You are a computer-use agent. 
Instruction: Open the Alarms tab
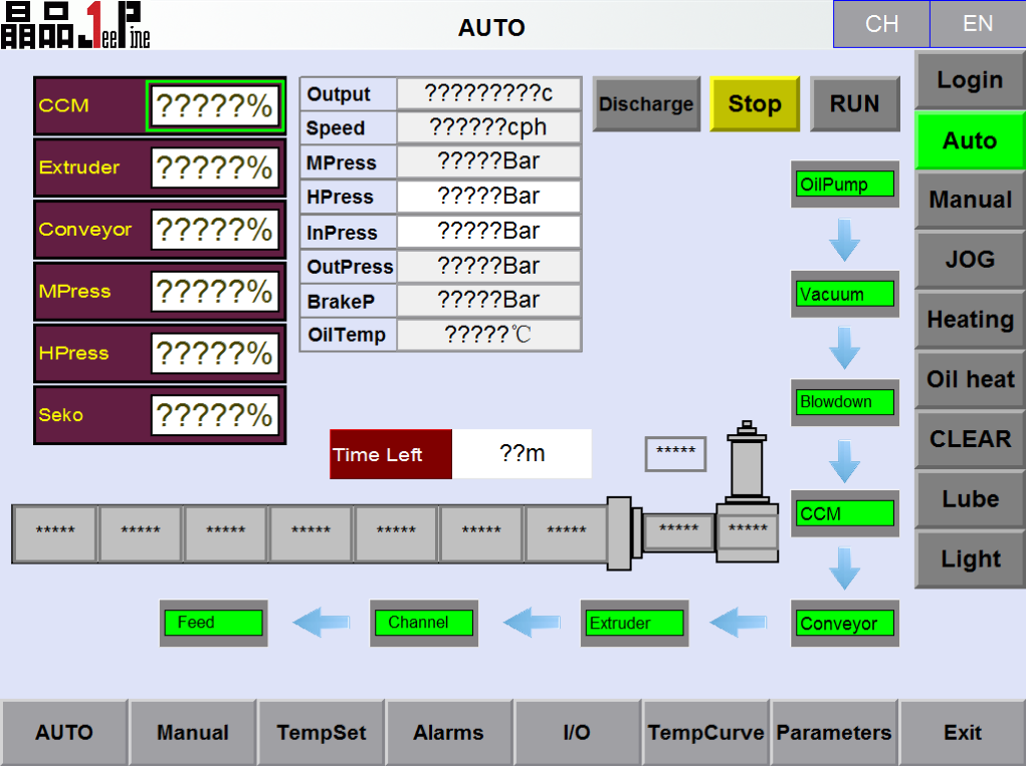(x=448, y=733)
